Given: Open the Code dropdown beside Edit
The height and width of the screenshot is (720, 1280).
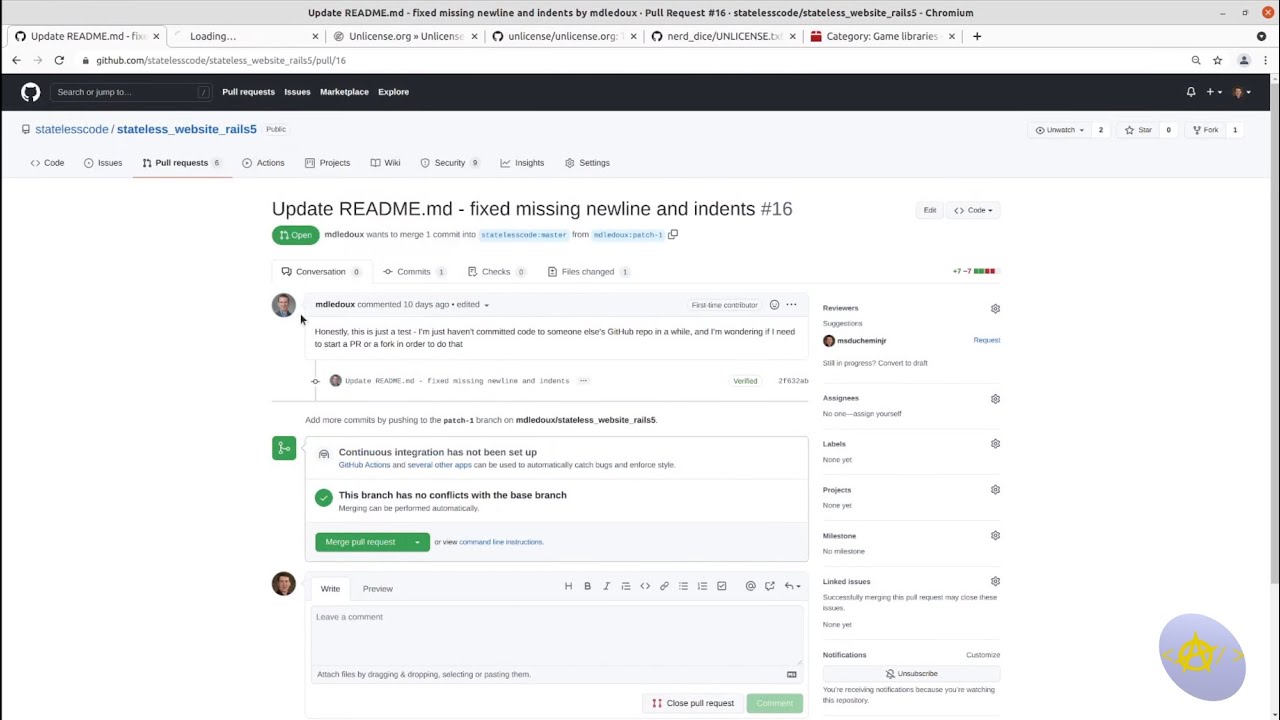Looking at the screenshot, I should click(973, 210).
